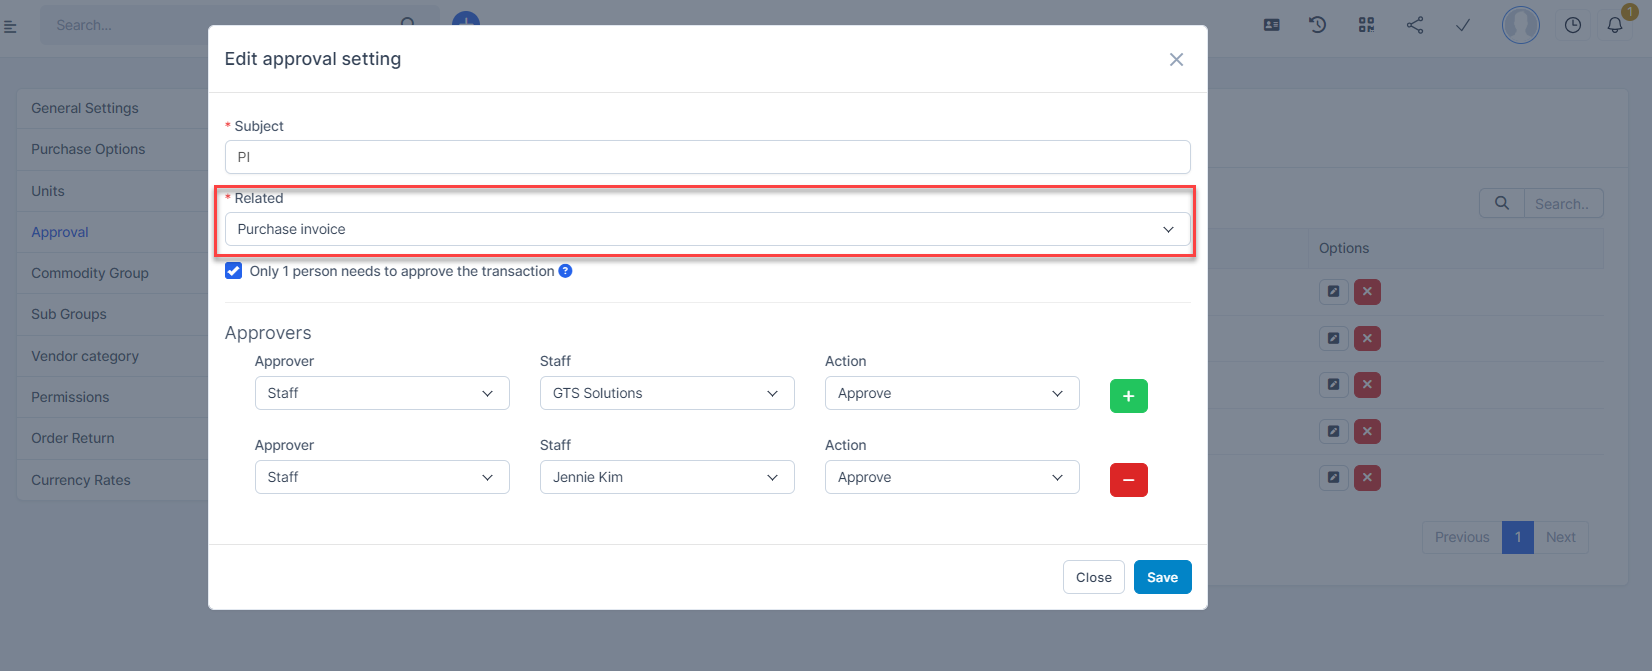Click the green add approver plus button
Screen dimensions: 1652x671
pos(1128,396)
